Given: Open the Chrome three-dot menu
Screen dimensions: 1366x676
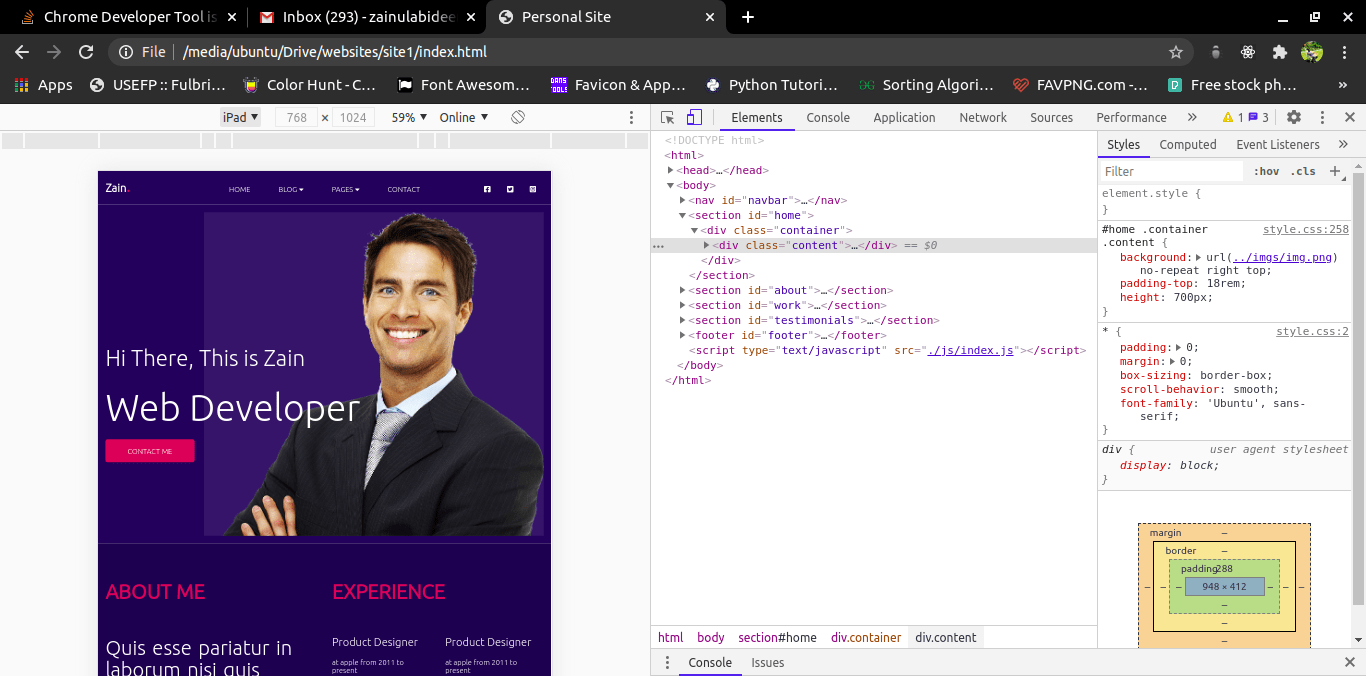Looking at the screenshot, I should click(x=1345, y=52).
